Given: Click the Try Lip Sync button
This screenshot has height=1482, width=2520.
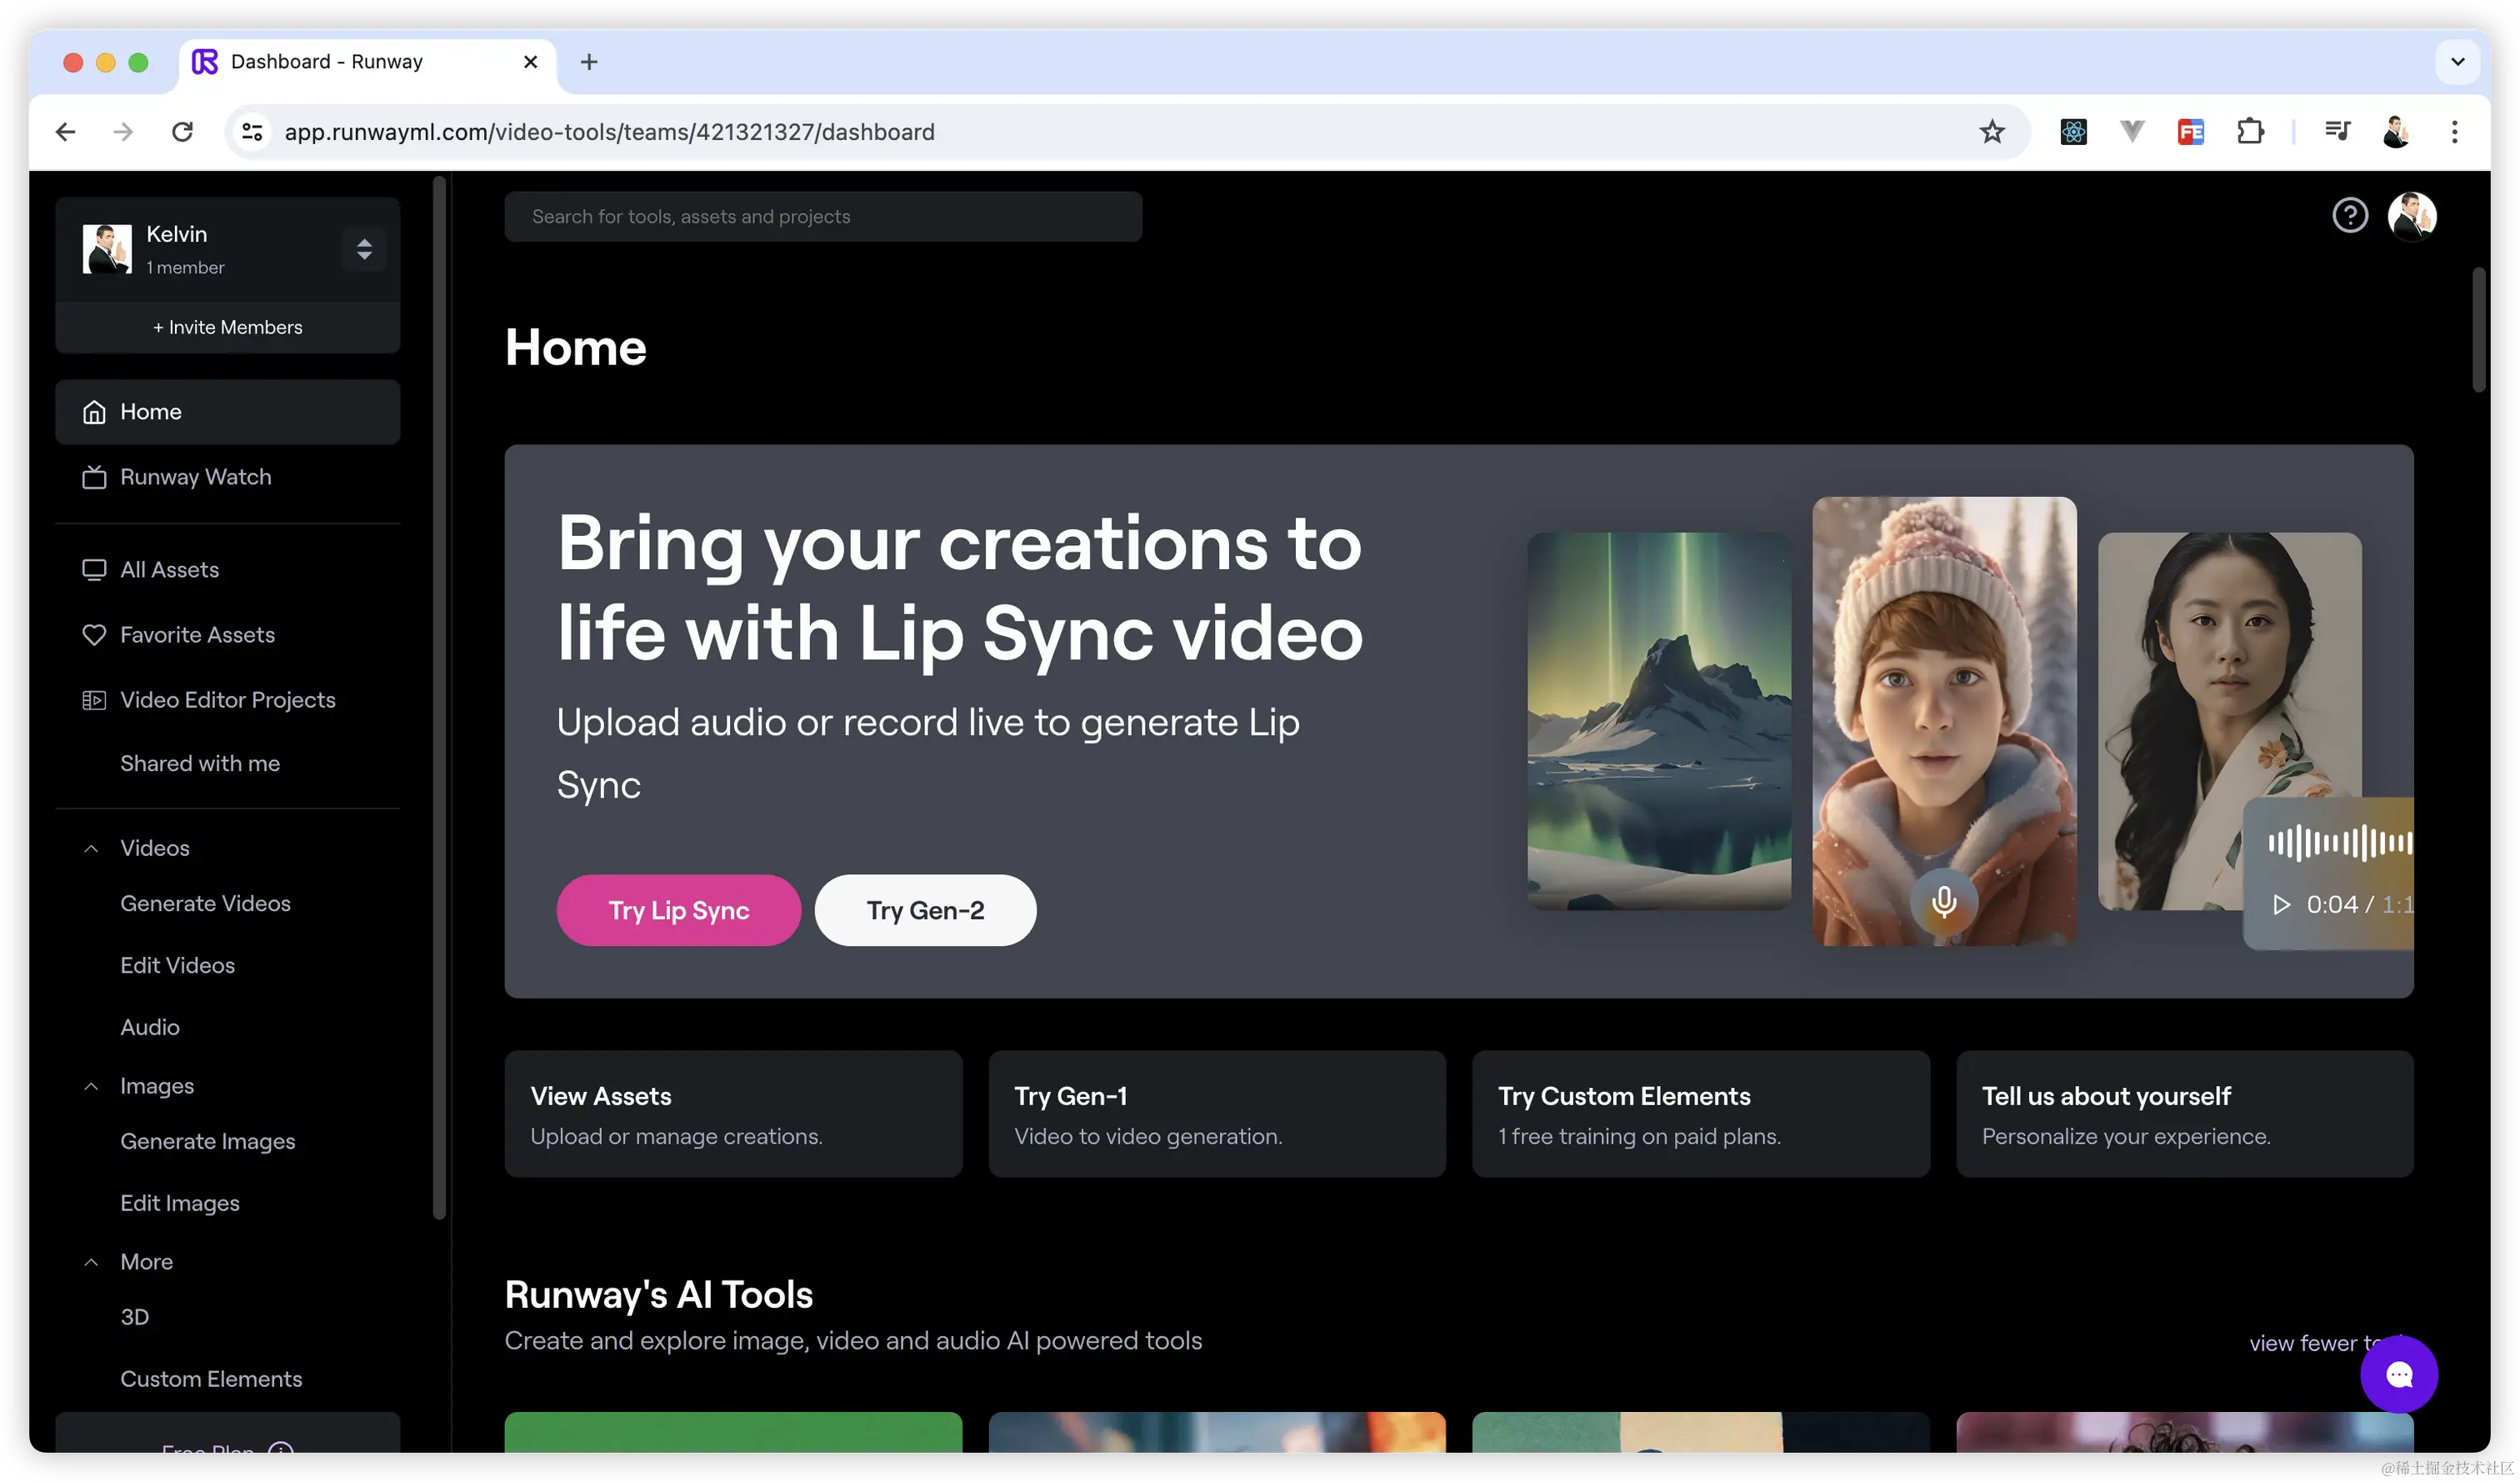Looking at the screenshot, I should (x=678, y=910).
